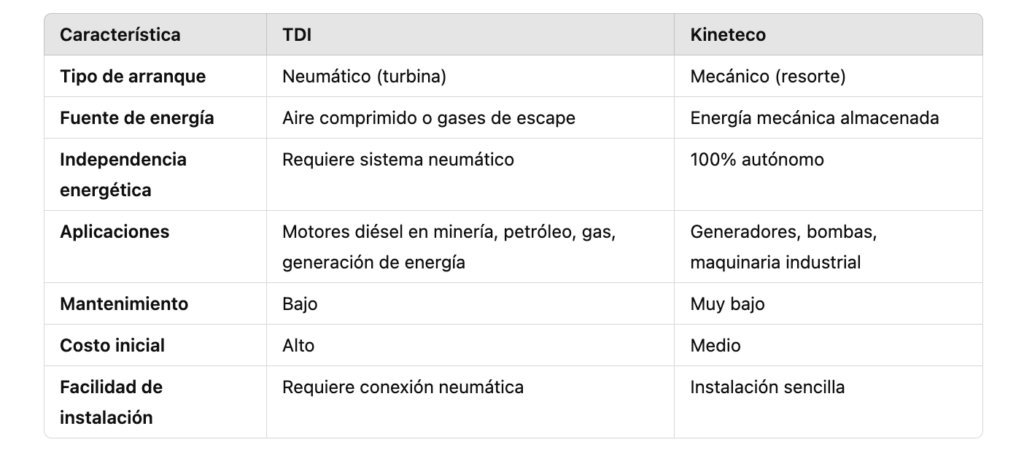1024x453 pixels.
Task: Select the Independencia energética row label
Action: pos(123,174)
